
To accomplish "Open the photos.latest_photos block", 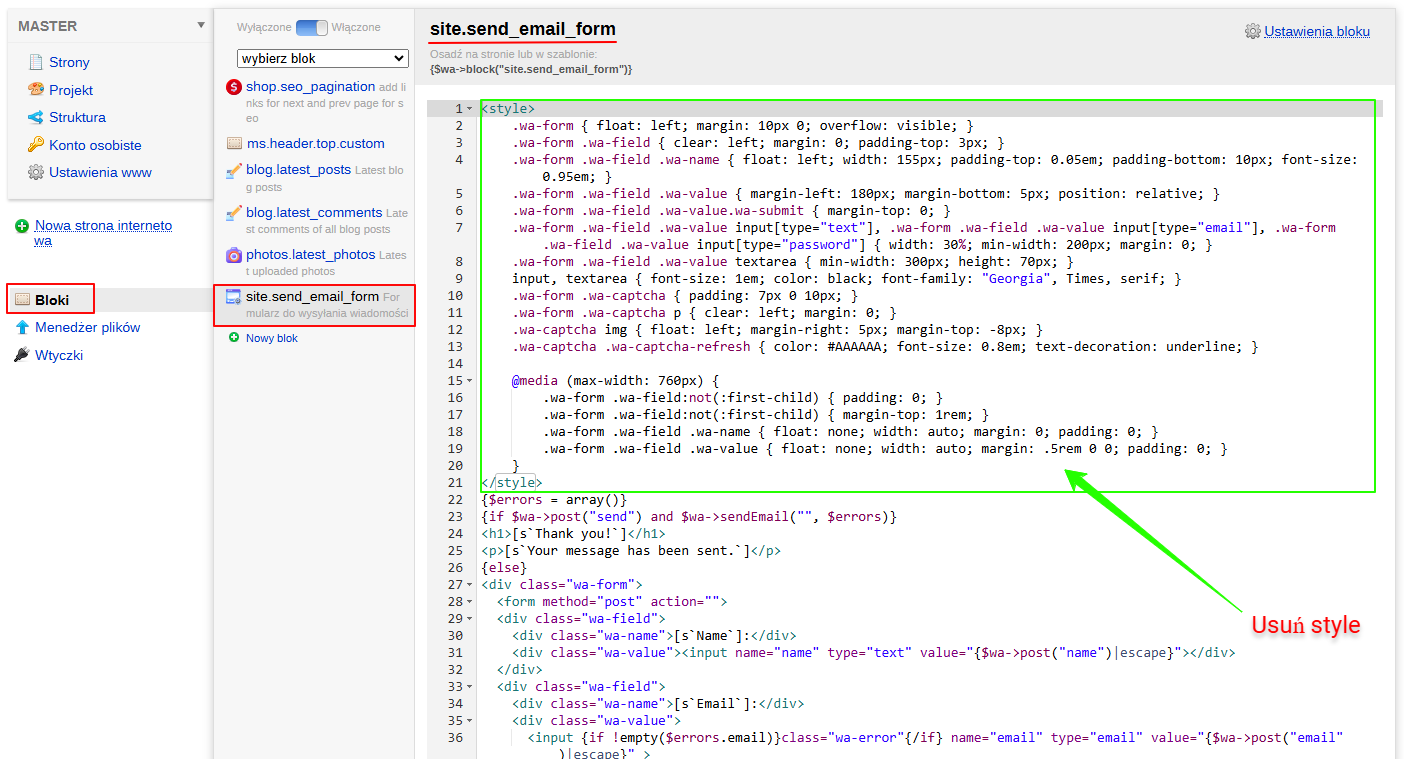I will click(x=310, y=255).
